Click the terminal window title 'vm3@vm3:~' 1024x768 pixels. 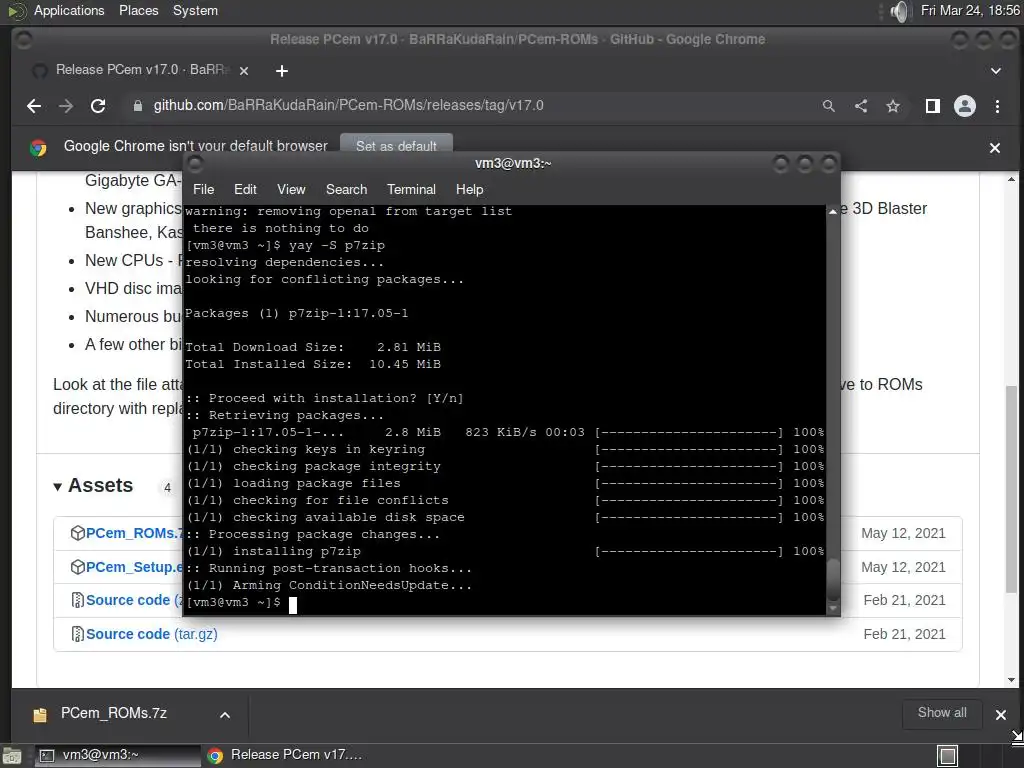click(x=513, y=163)
